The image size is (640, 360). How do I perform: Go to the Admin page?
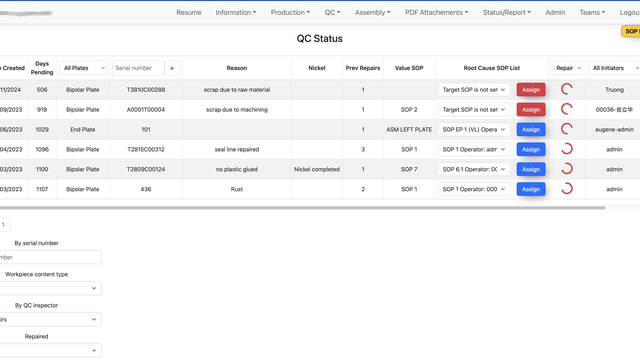555,13
